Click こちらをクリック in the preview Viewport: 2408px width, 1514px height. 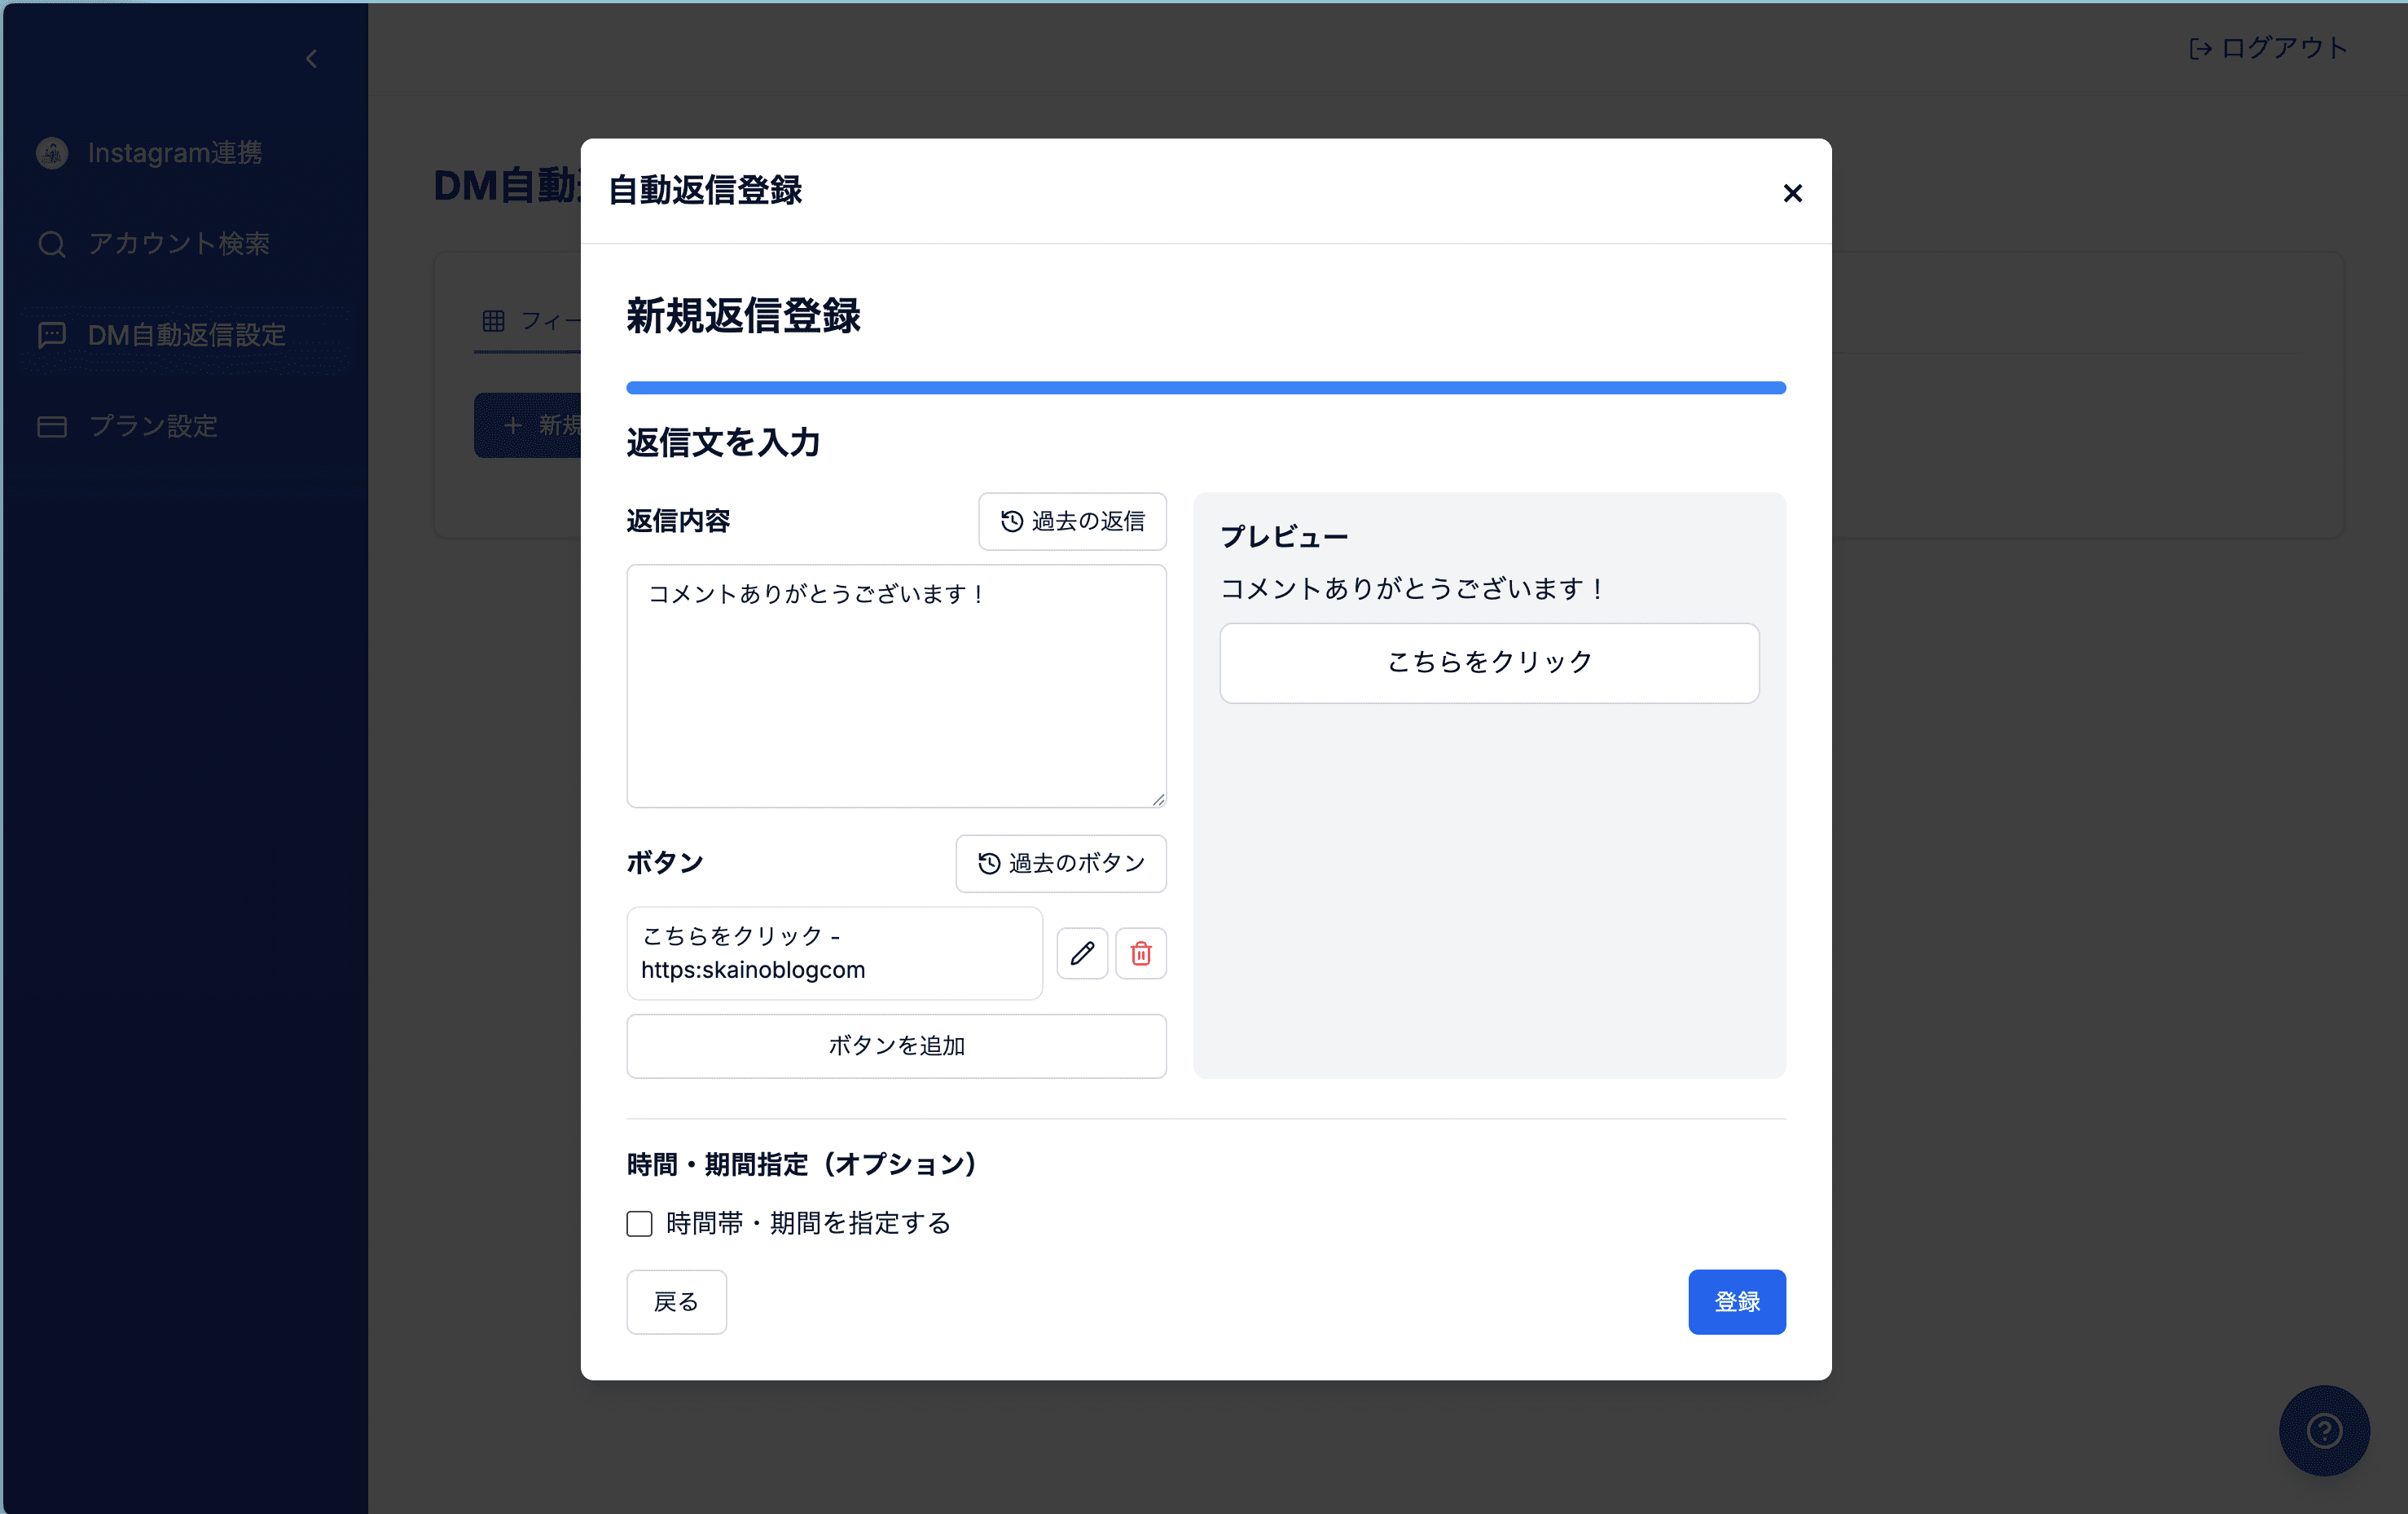[x=1489, y=662]
